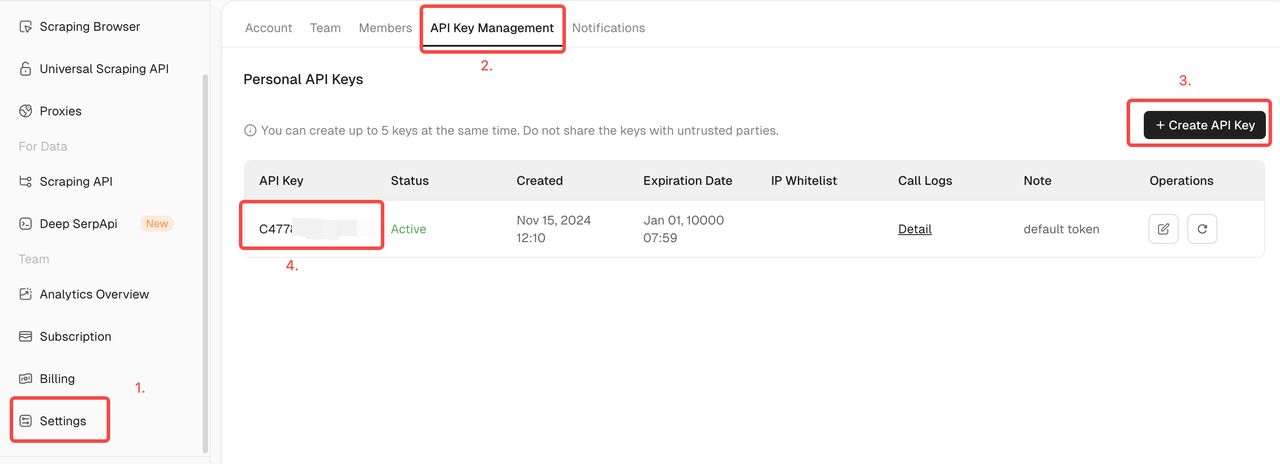Click the Expiration Date column header
Image resolution: width=1280 pixels, height=464 pixels.
(x=688, y=181)
